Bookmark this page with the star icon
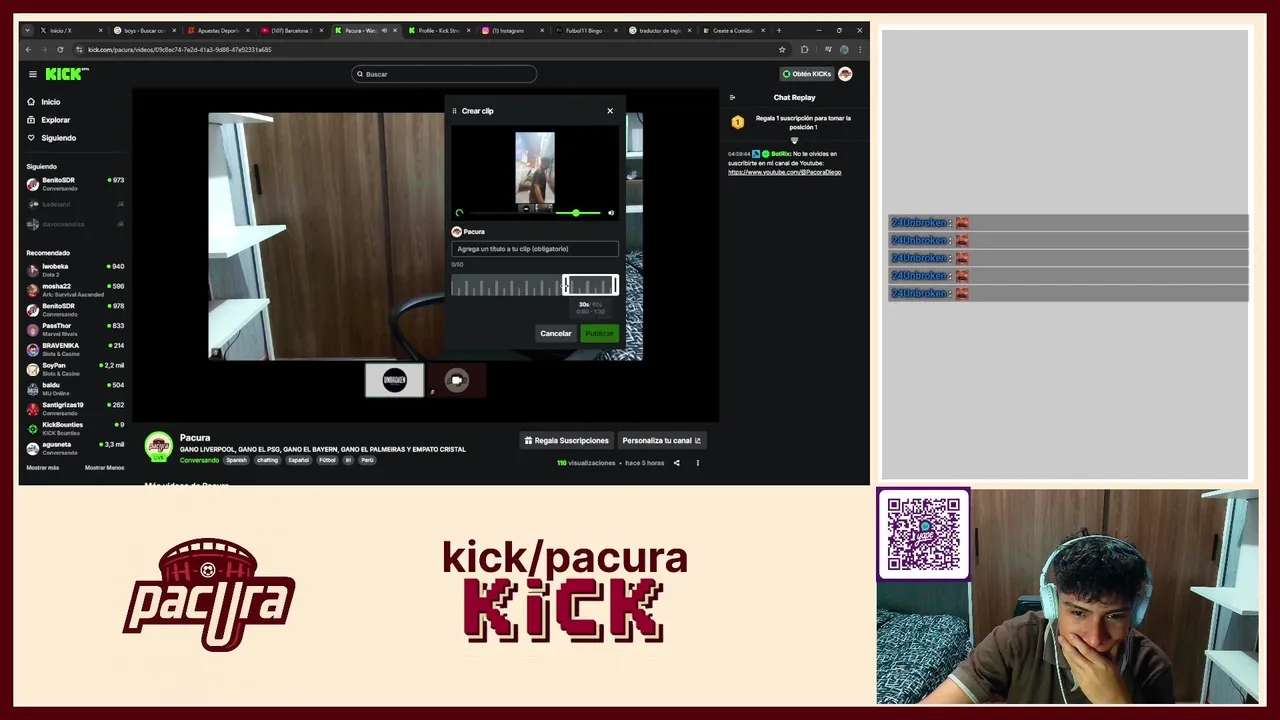 click(782, 50)
